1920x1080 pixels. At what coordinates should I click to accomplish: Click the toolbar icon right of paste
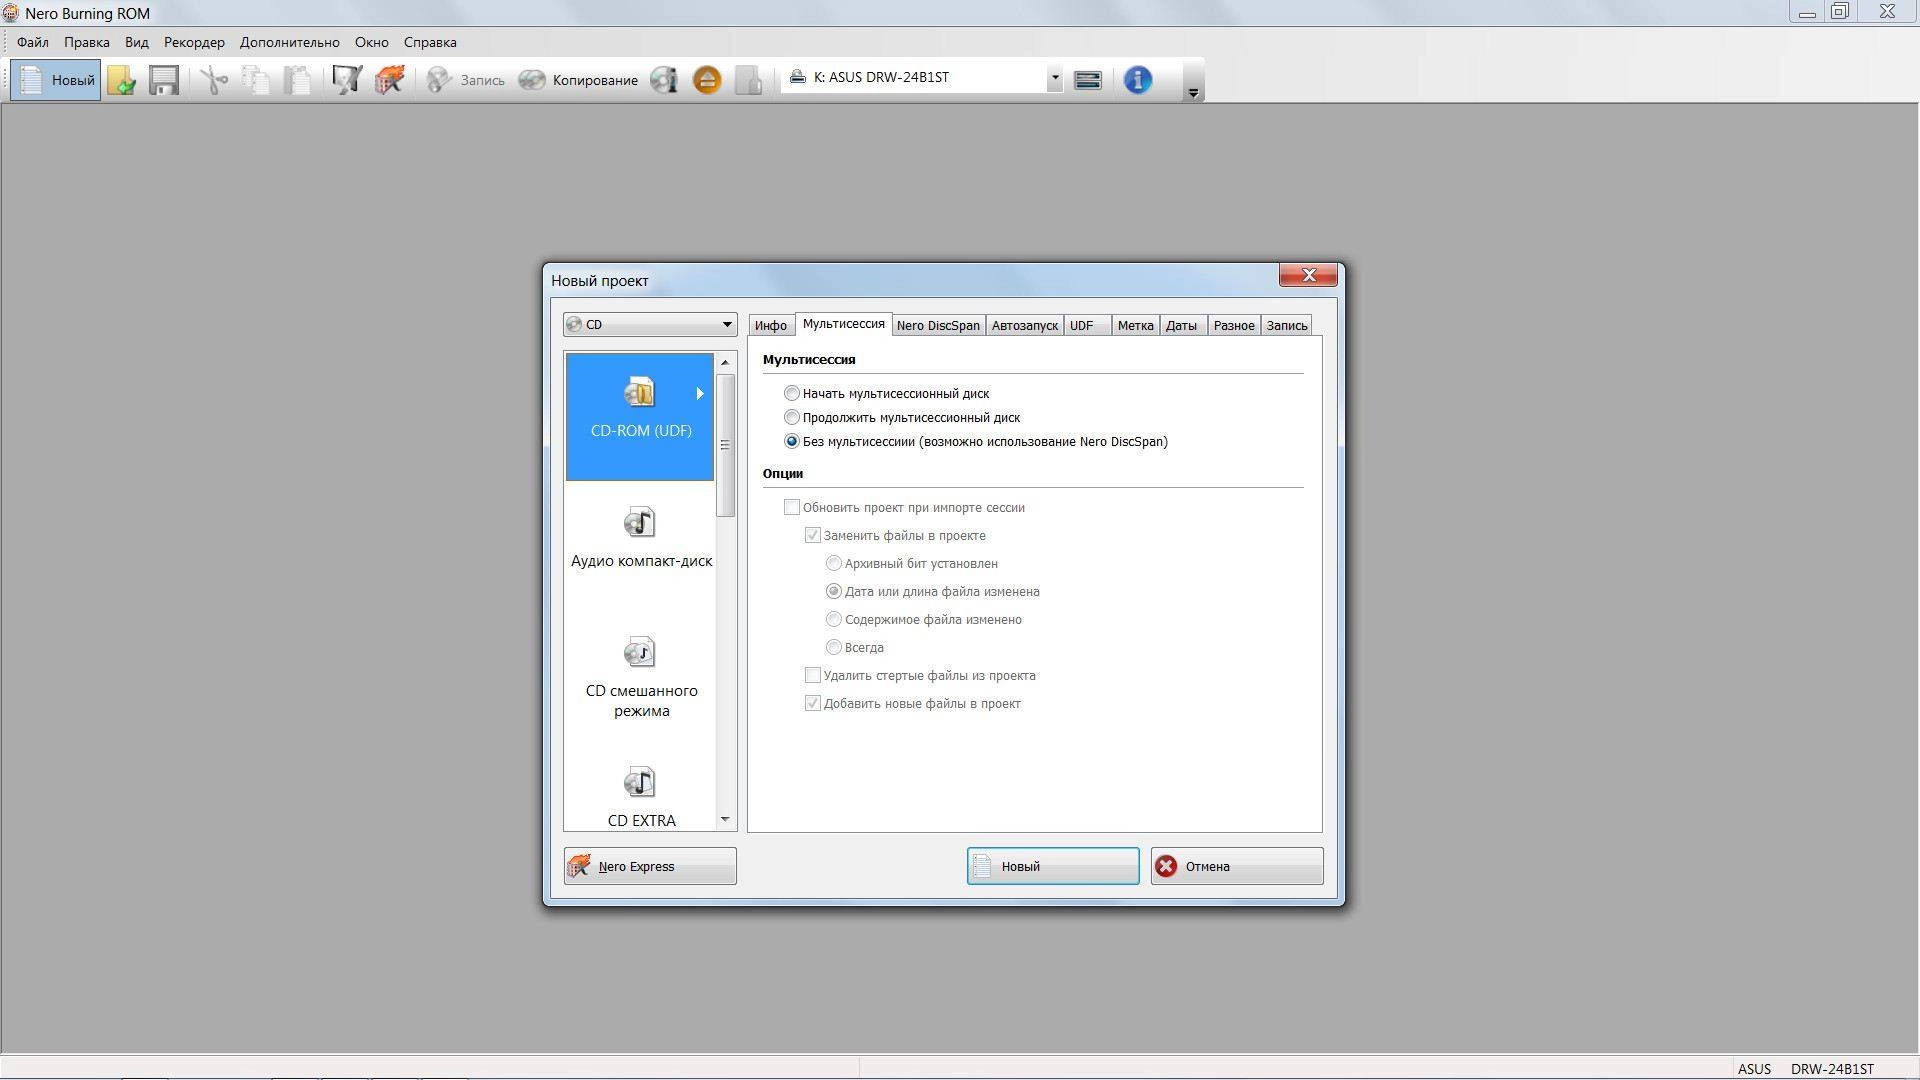346,80
